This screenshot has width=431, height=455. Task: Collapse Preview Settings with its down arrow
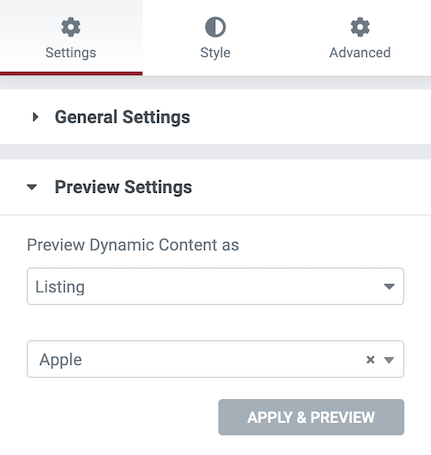(32, 187)
